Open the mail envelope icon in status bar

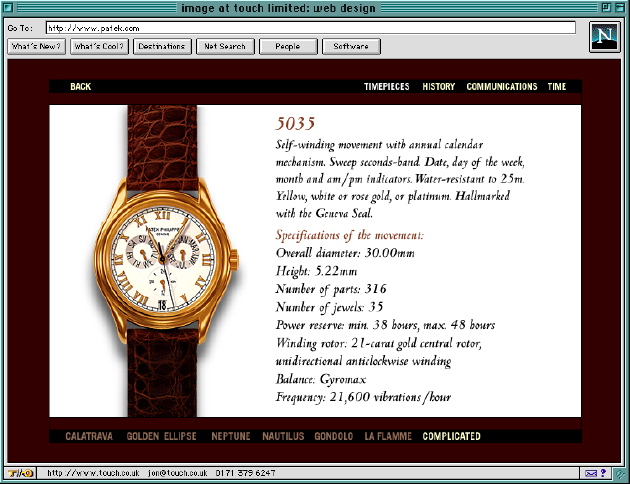[591, 473]
